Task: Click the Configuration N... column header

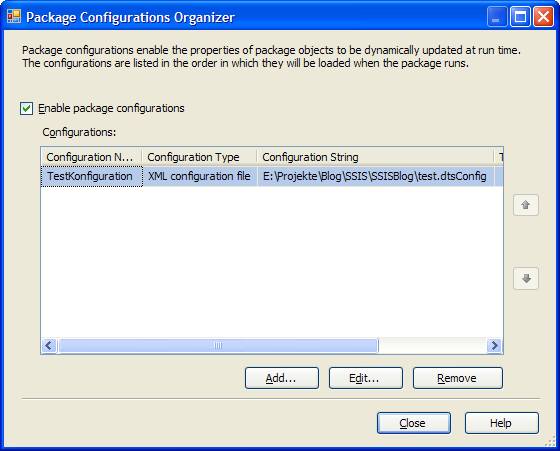Action: [x=91, y=157]
